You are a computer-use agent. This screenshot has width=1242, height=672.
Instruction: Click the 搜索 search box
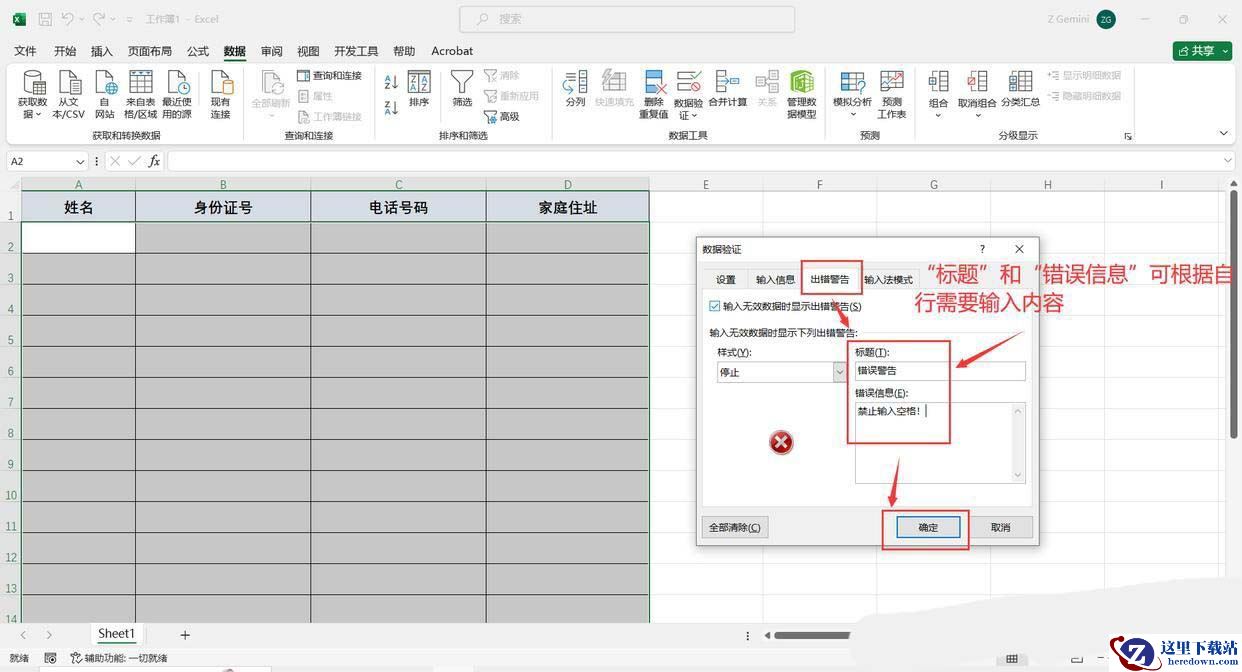(x=627, y=19)
